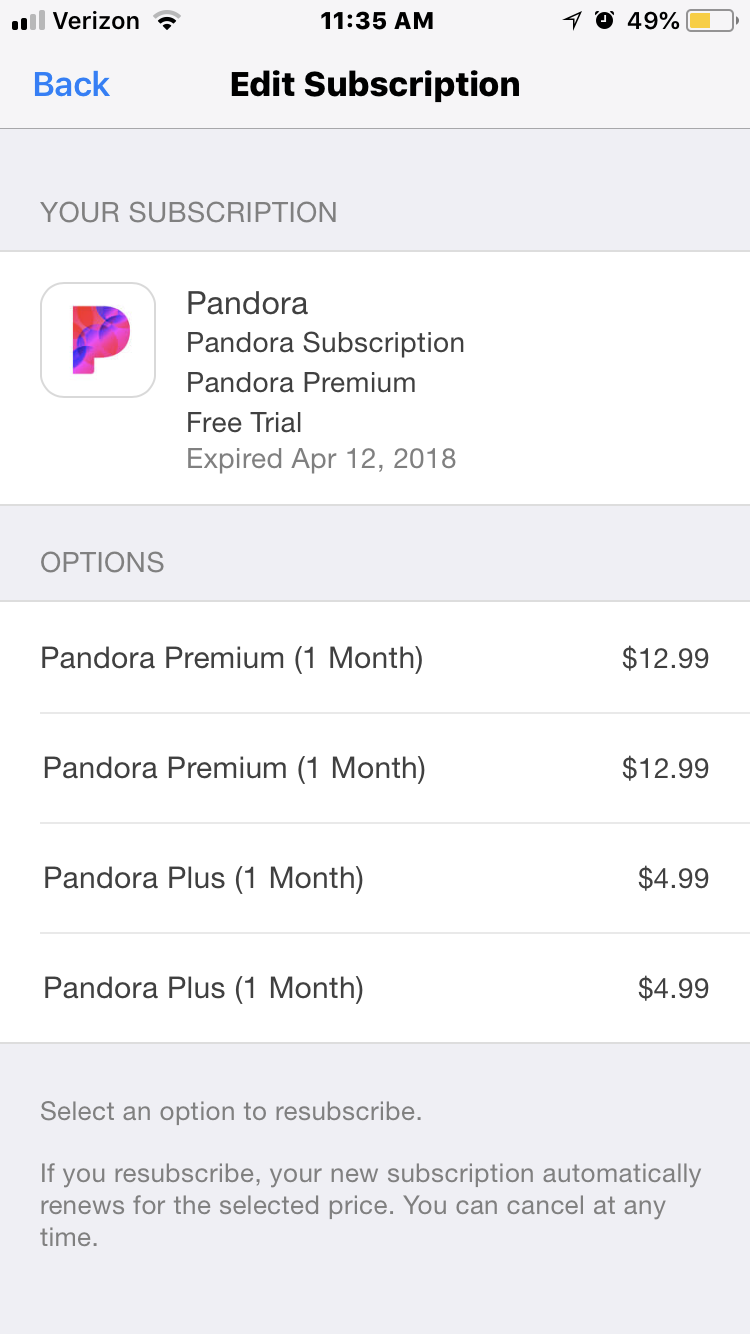The height and width of the screenshot is (1334, 750).
Task: Tap the battery icon in status bar
Action: click(711, 21)
